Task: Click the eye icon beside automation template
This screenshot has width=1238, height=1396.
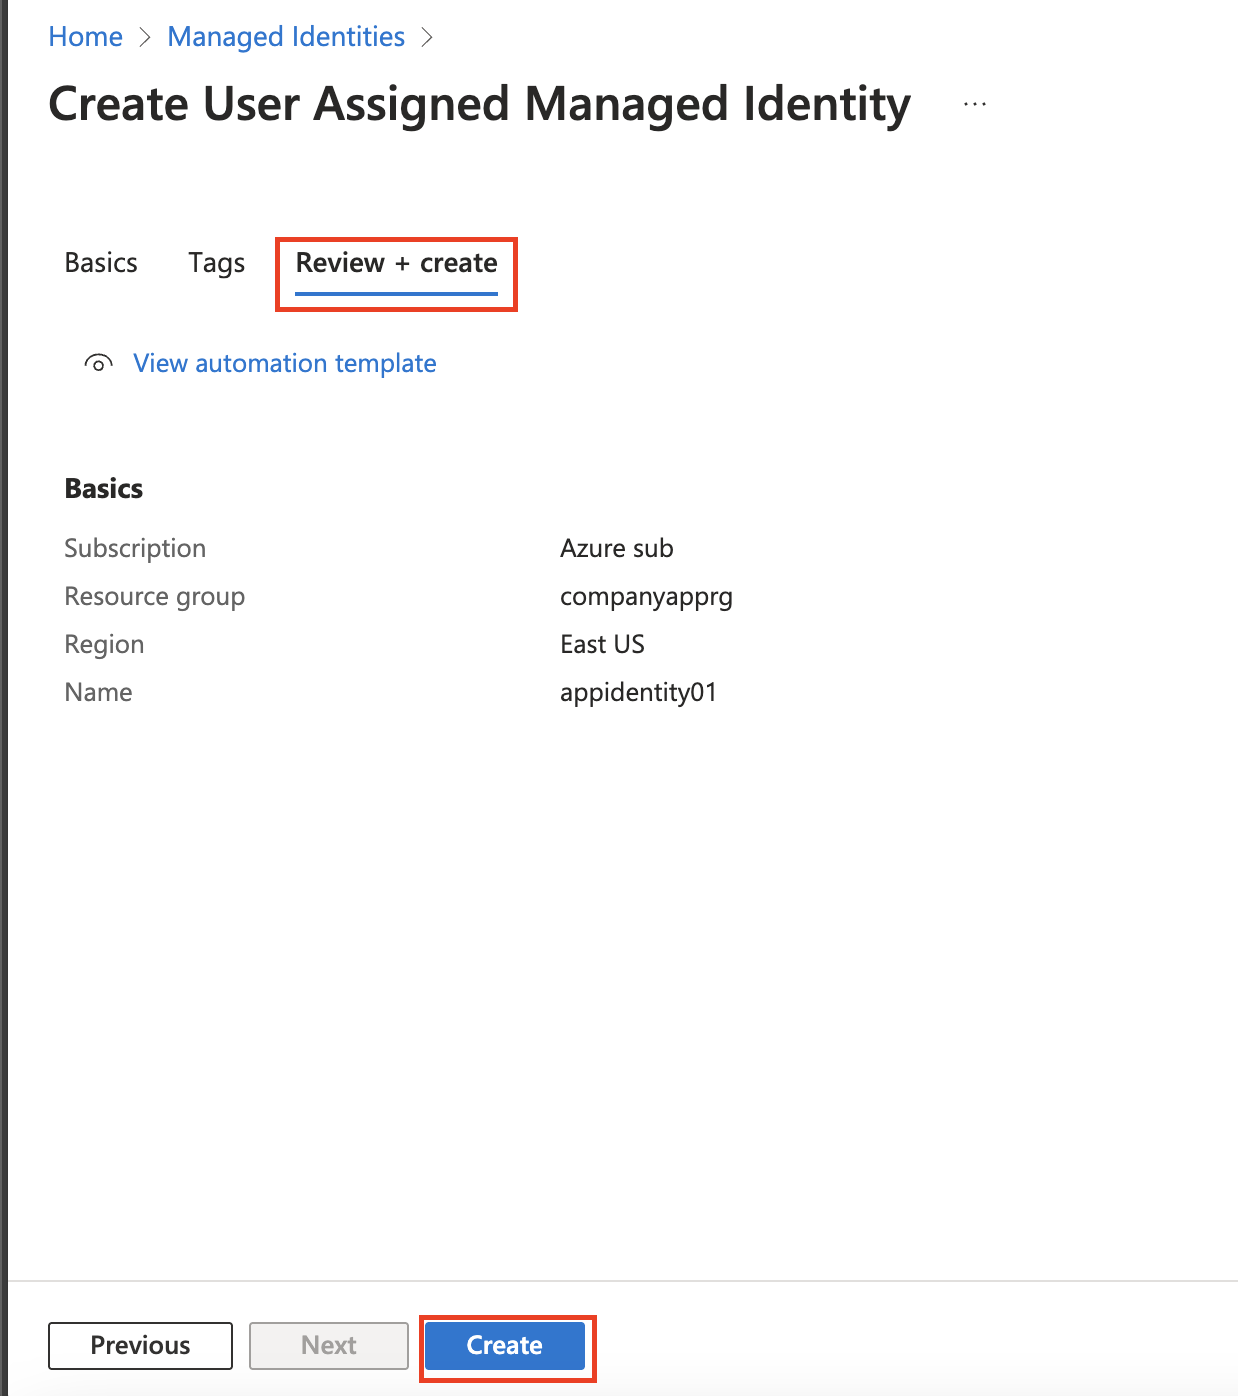Action: (x=98, y=363)
